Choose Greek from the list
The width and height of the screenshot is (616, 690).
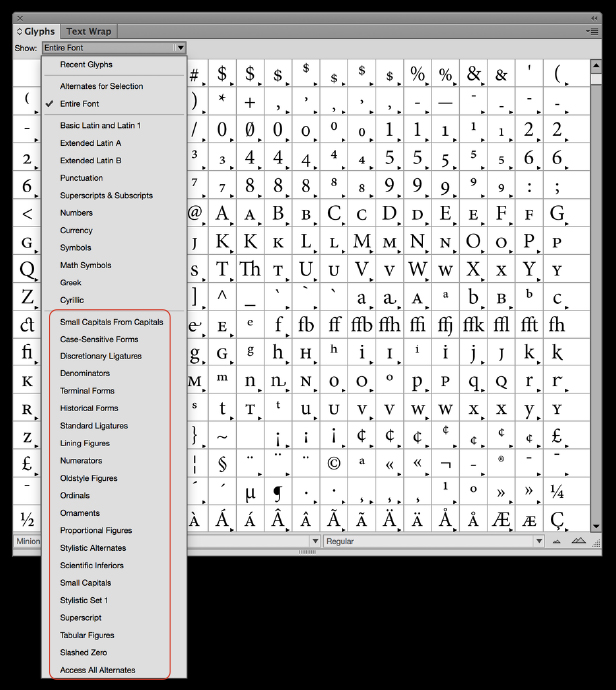pyautogui.click(x=114, y=283)
